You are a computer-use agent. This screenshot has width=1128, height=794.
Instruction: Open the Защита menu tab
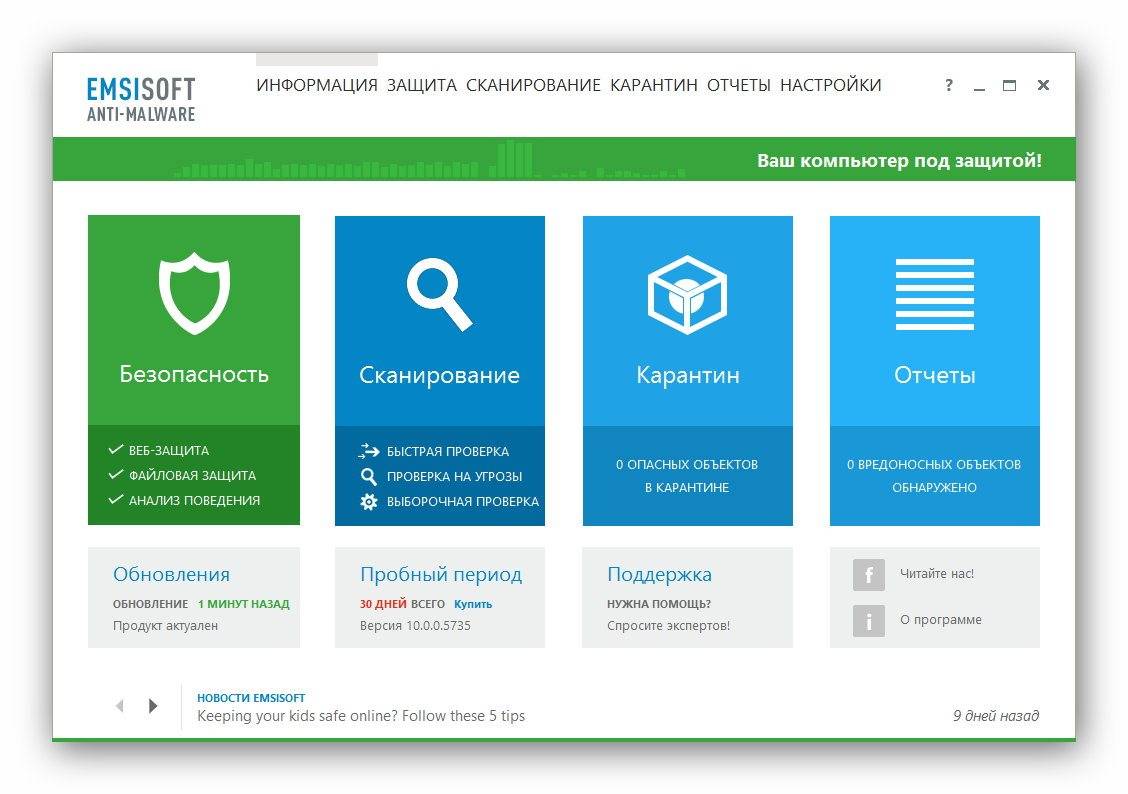pyautogui.click(x=422, y=85)
